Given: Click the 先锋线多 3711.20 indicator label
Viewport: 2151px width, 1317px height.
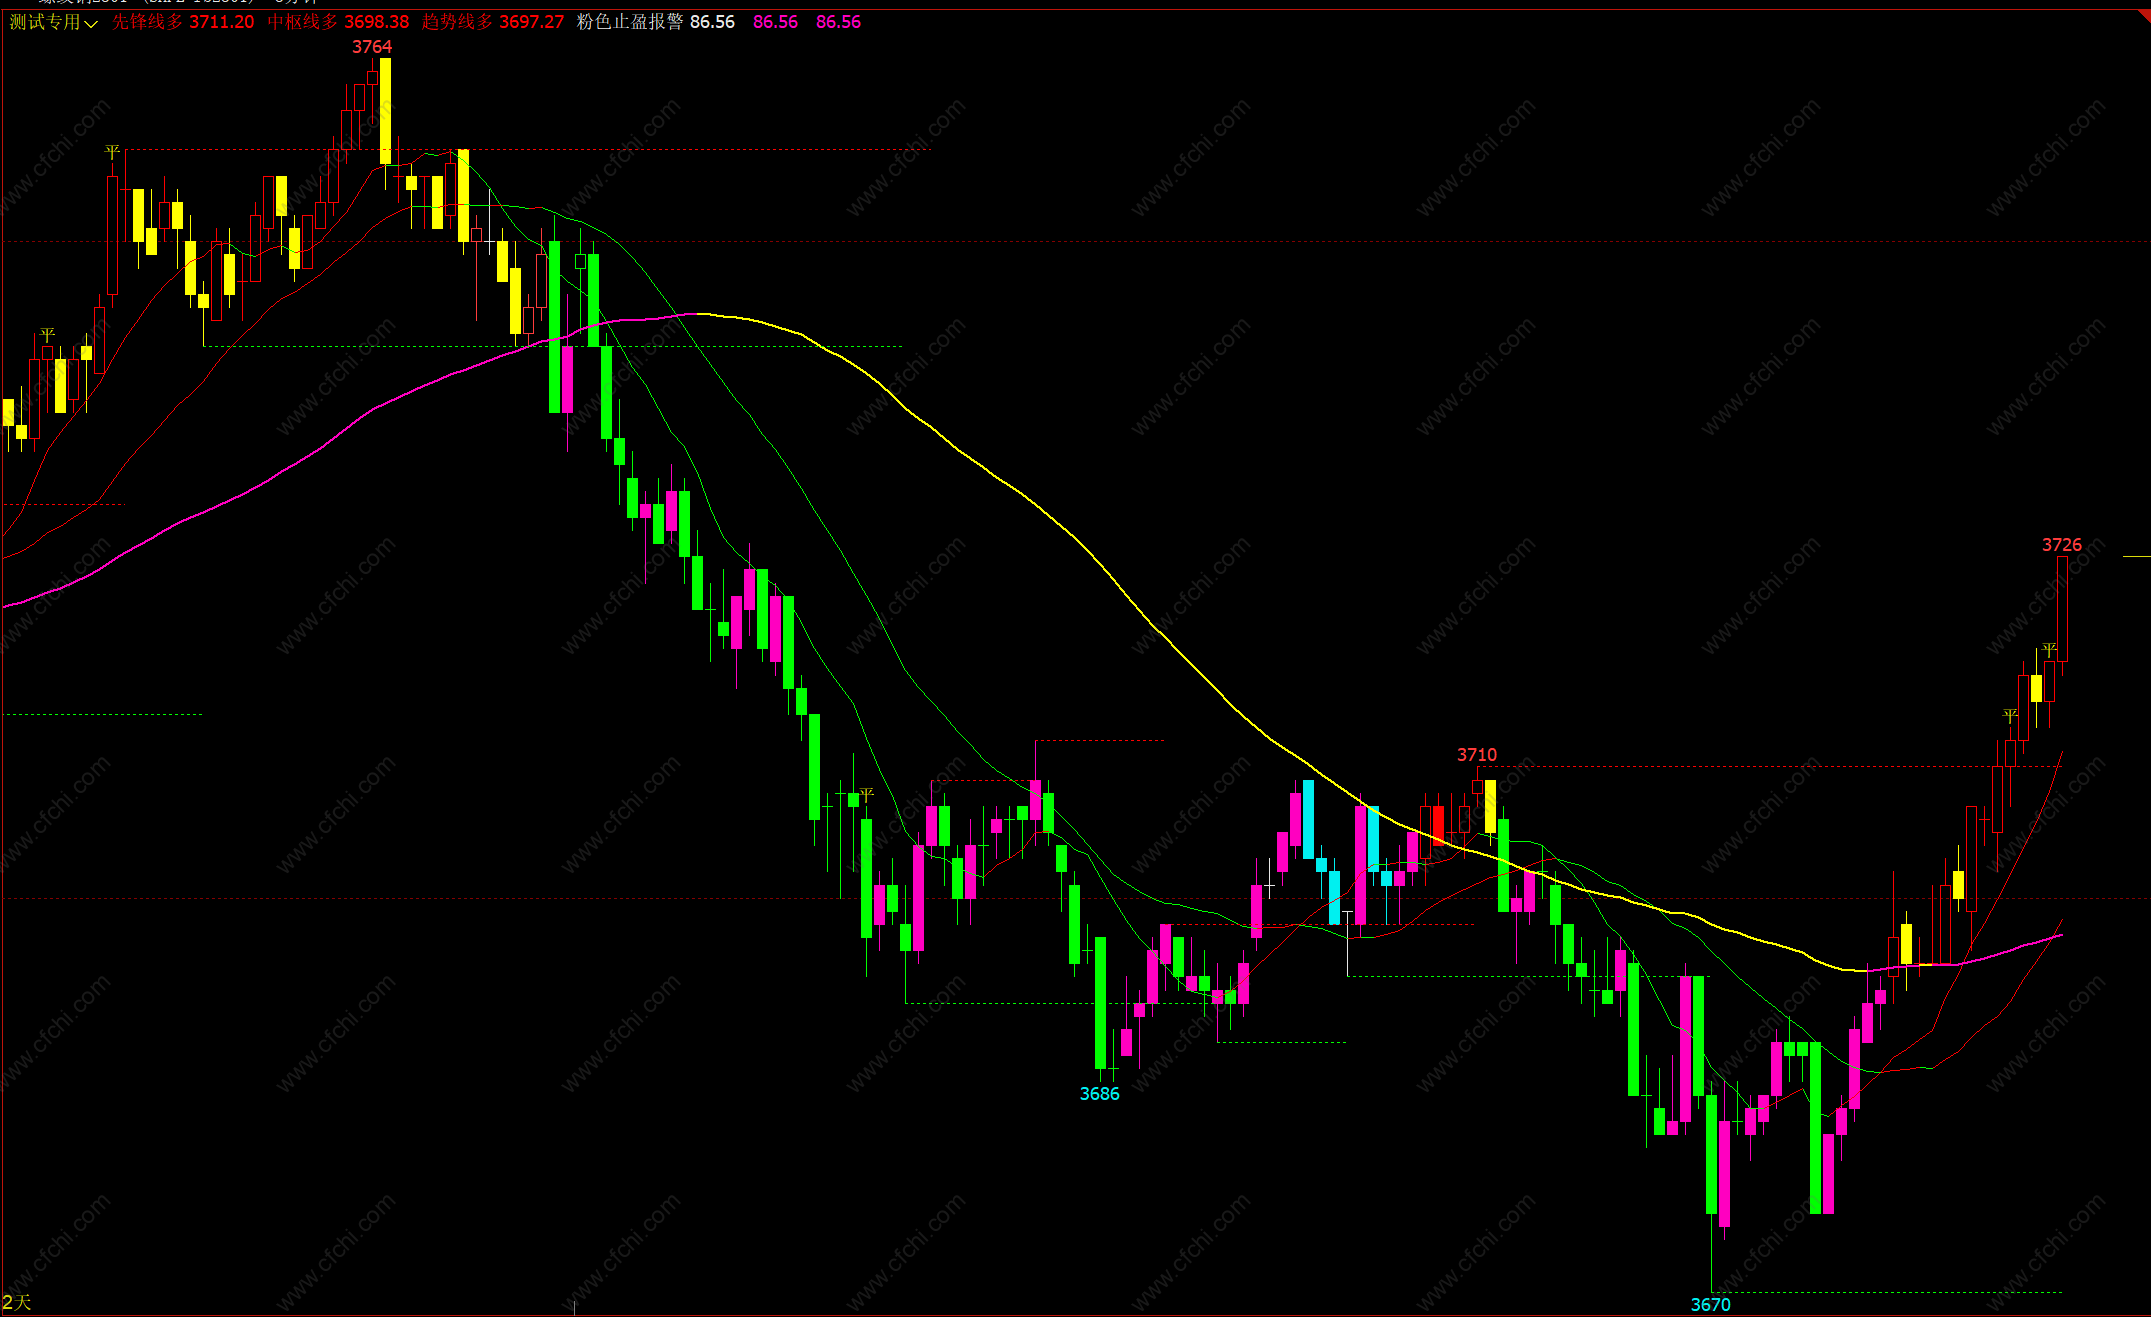Looking at the screenshot, I should [x=183, y=22].
